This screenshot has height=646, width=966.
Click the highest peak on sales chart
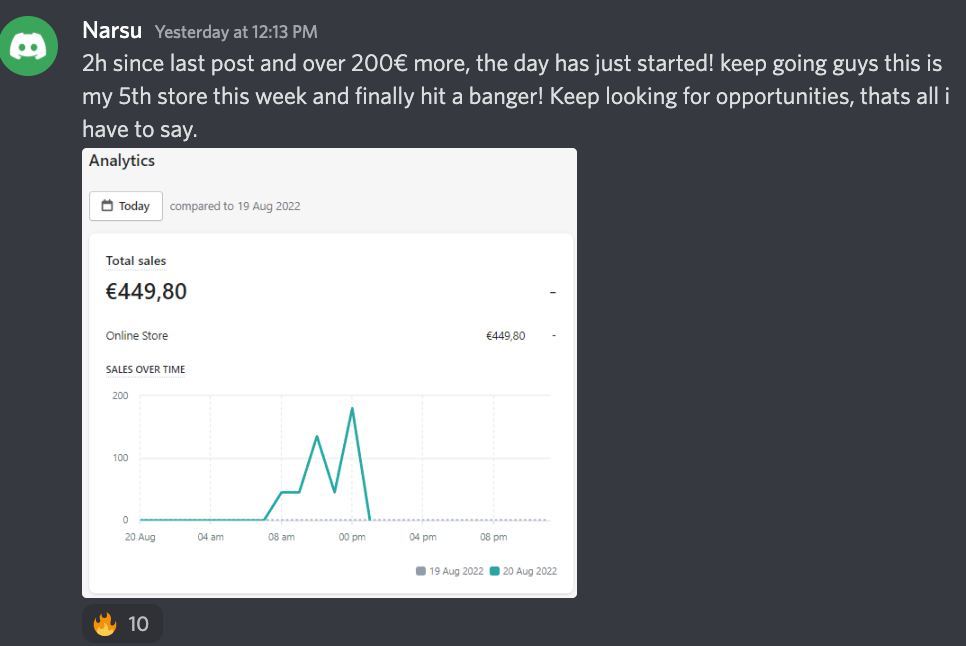click(352, 408)
